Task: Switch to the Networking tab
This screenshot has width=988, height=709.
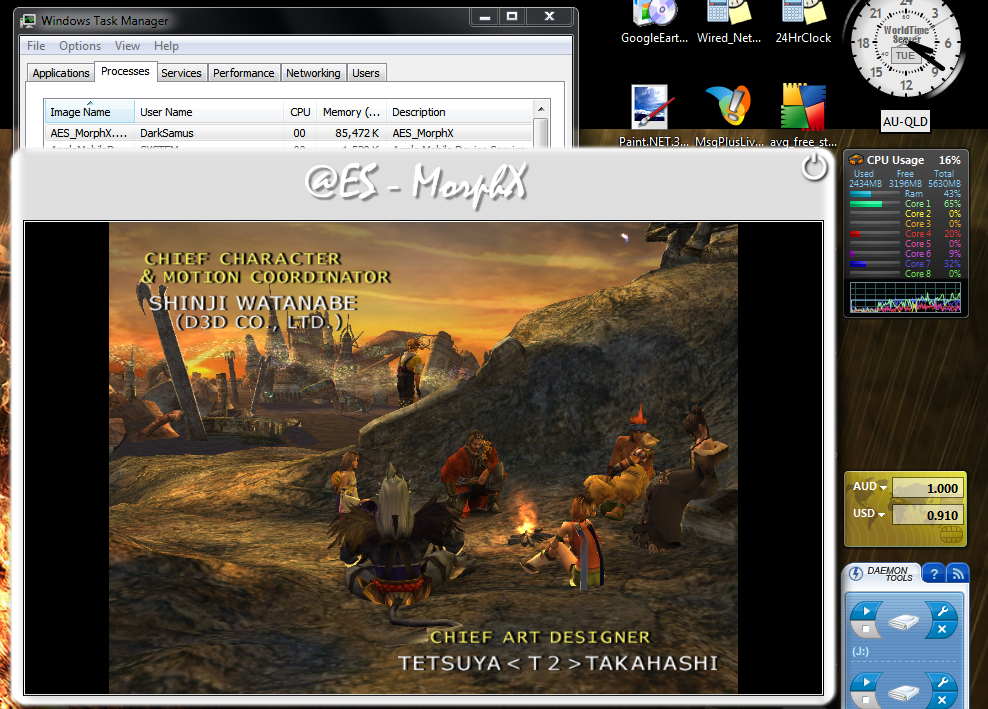Action: (313, 73)
